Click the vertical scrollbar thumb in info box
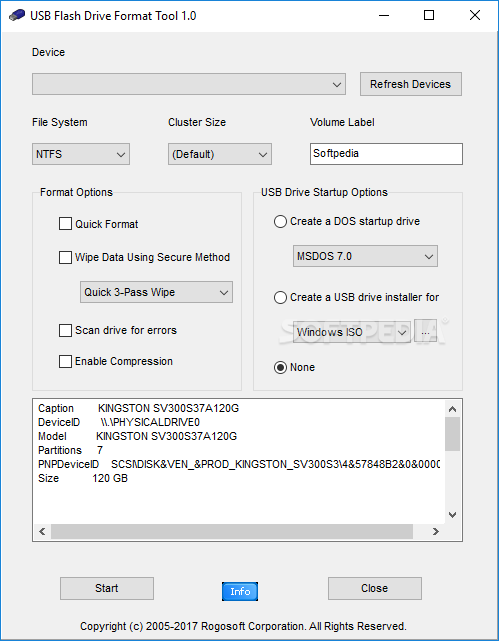This screenshot has height=641, width=499. (x=452, y=434)
